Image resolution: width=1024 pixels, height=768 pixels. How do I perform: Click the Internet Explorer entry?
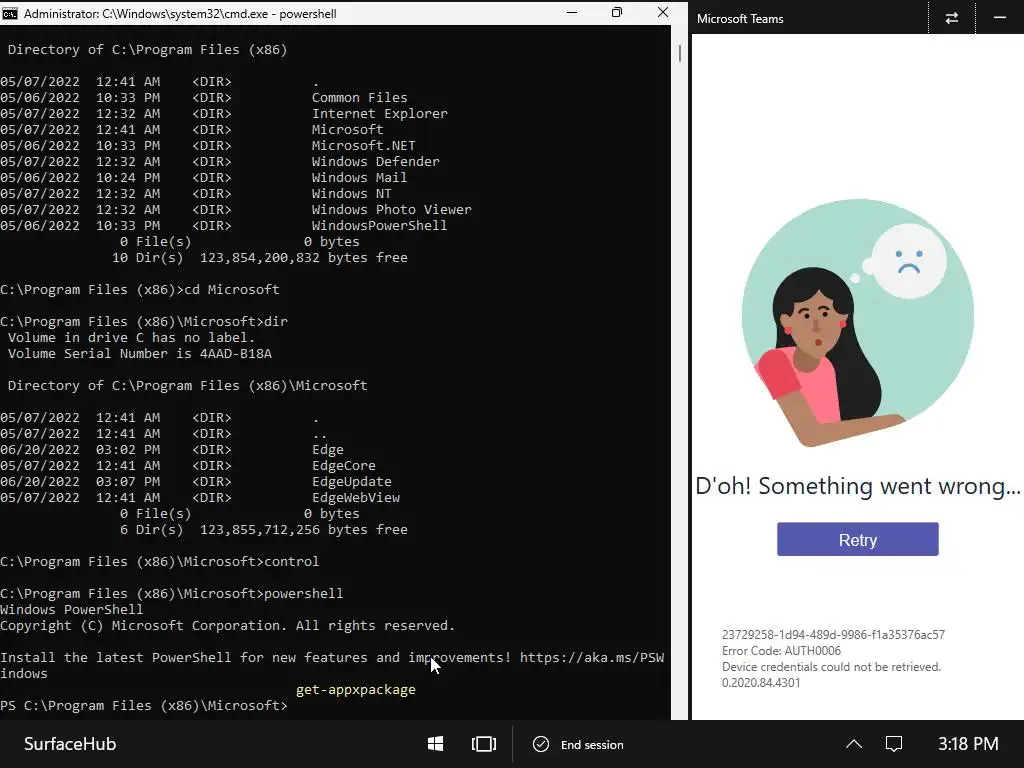coord(379,114)
